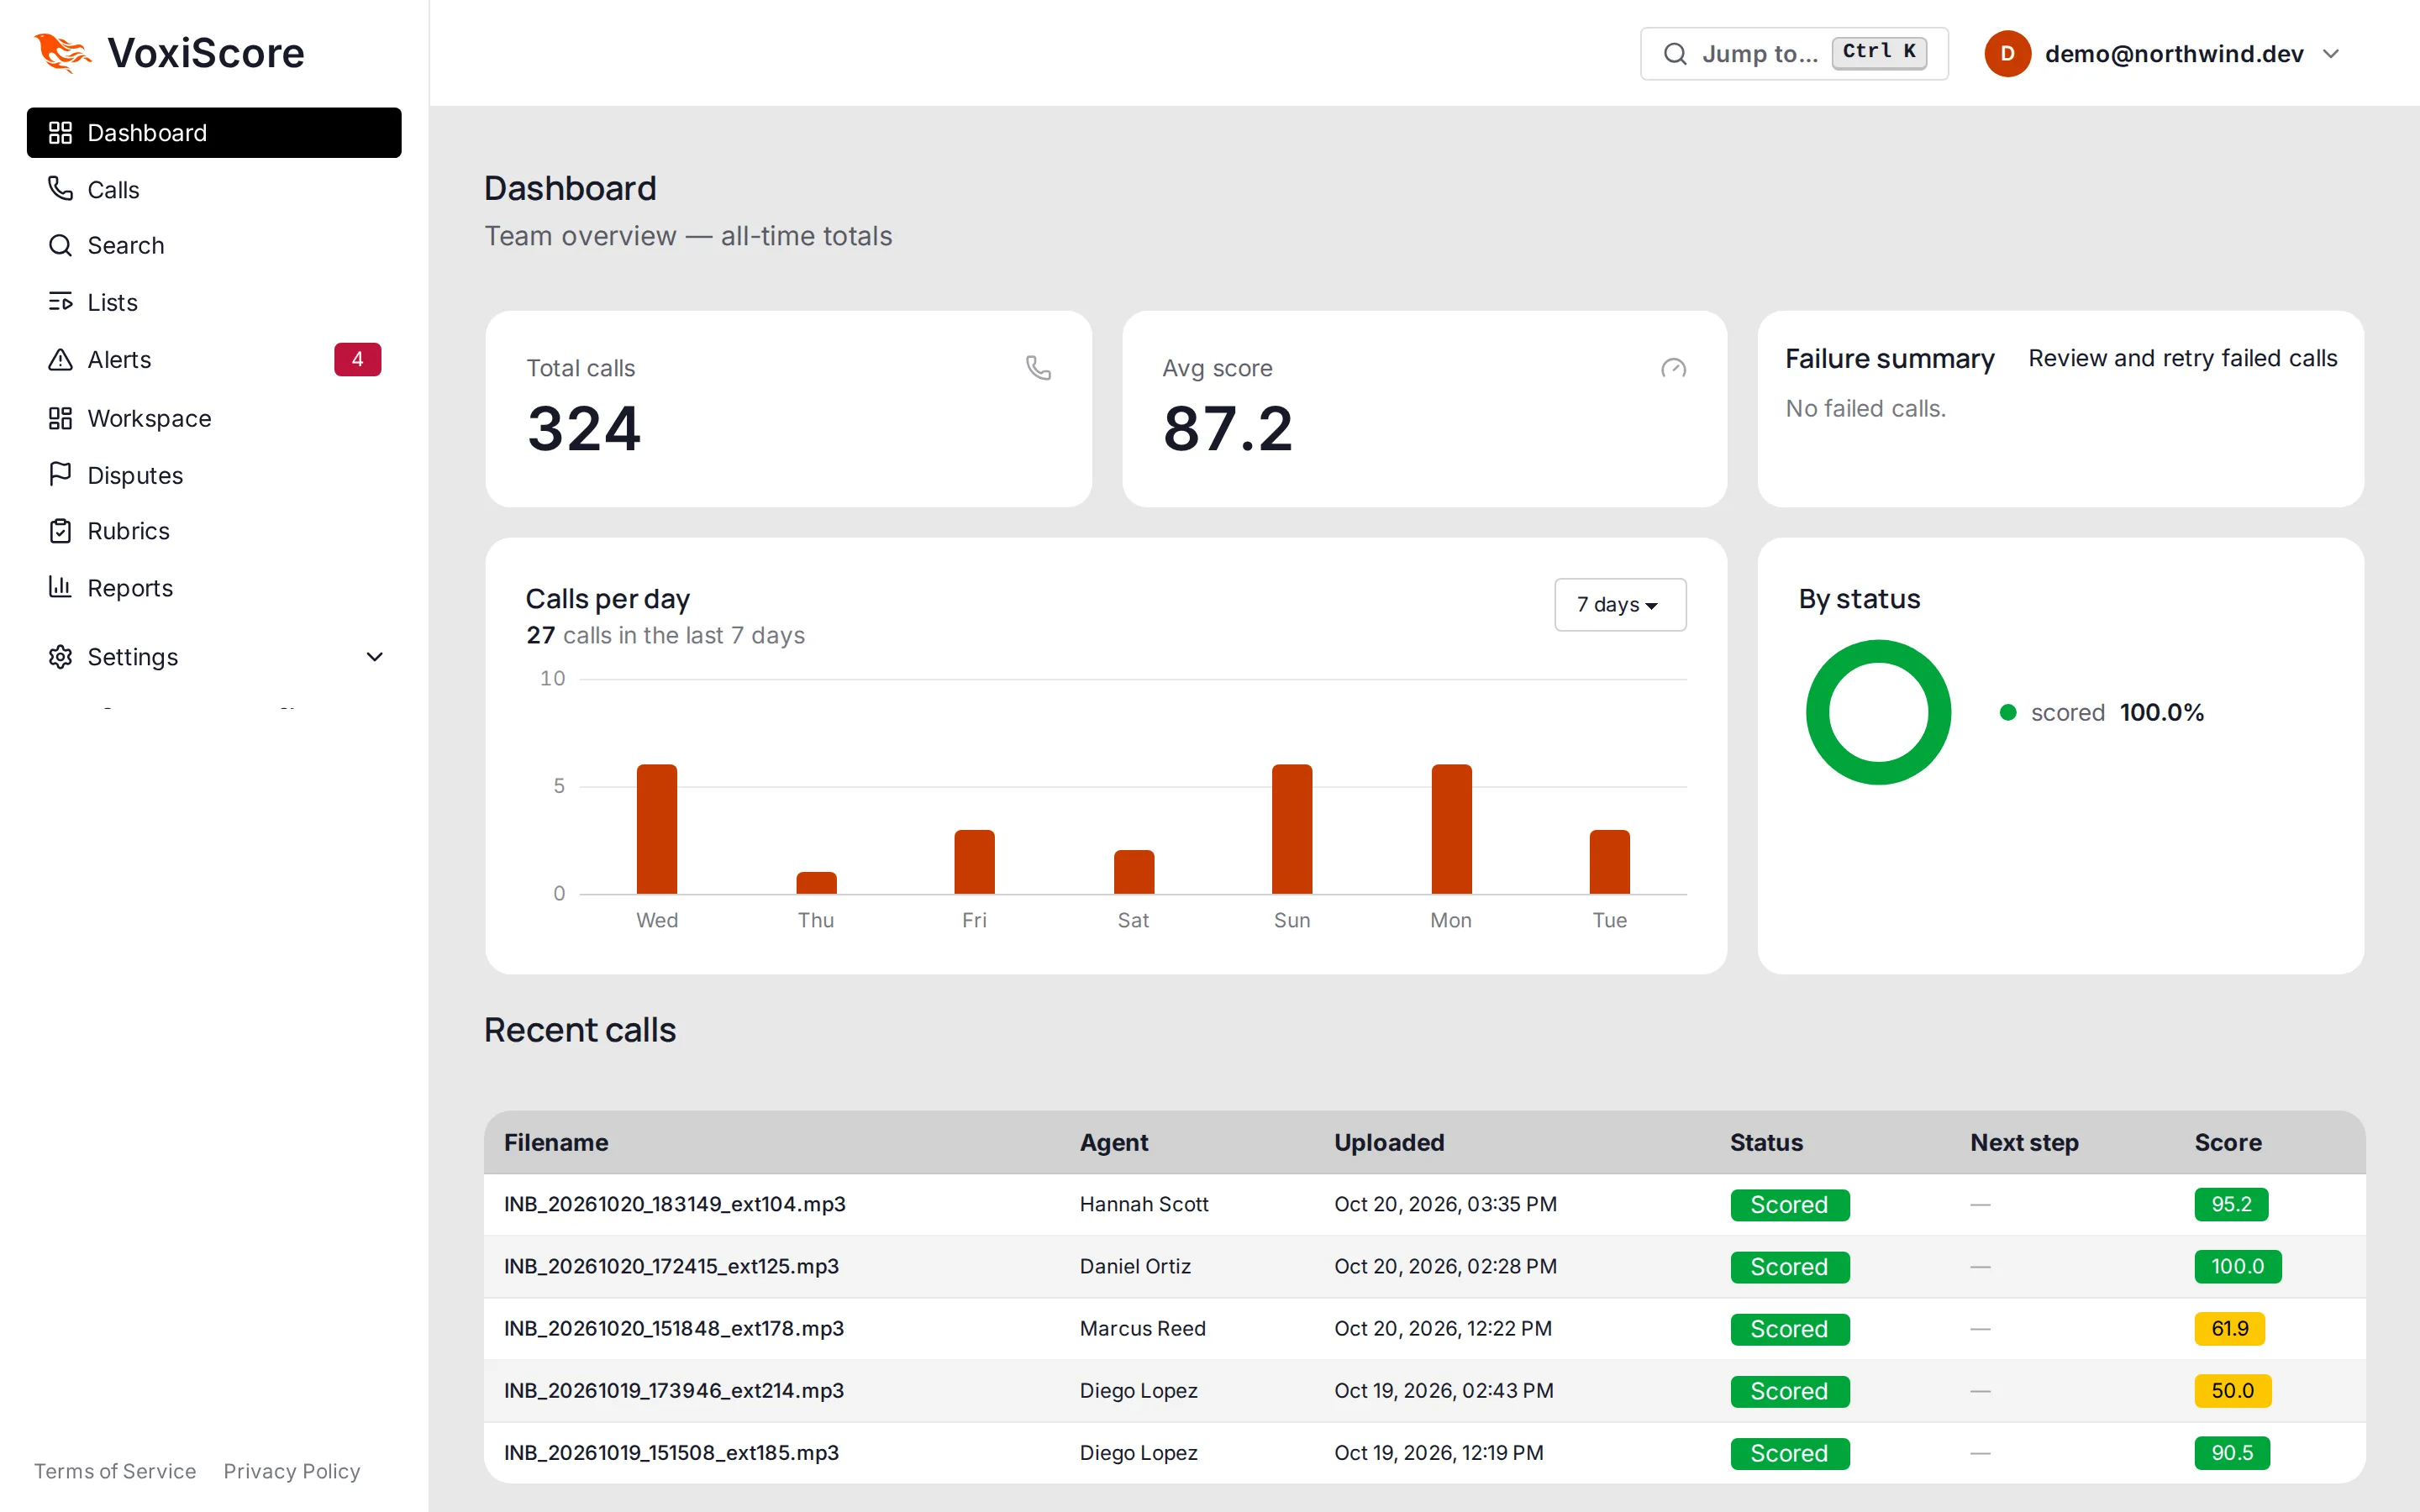Click the gauge icon on Avg score card
Viewport: 2420px width, 1512px height.
[x=1673, y=368]
